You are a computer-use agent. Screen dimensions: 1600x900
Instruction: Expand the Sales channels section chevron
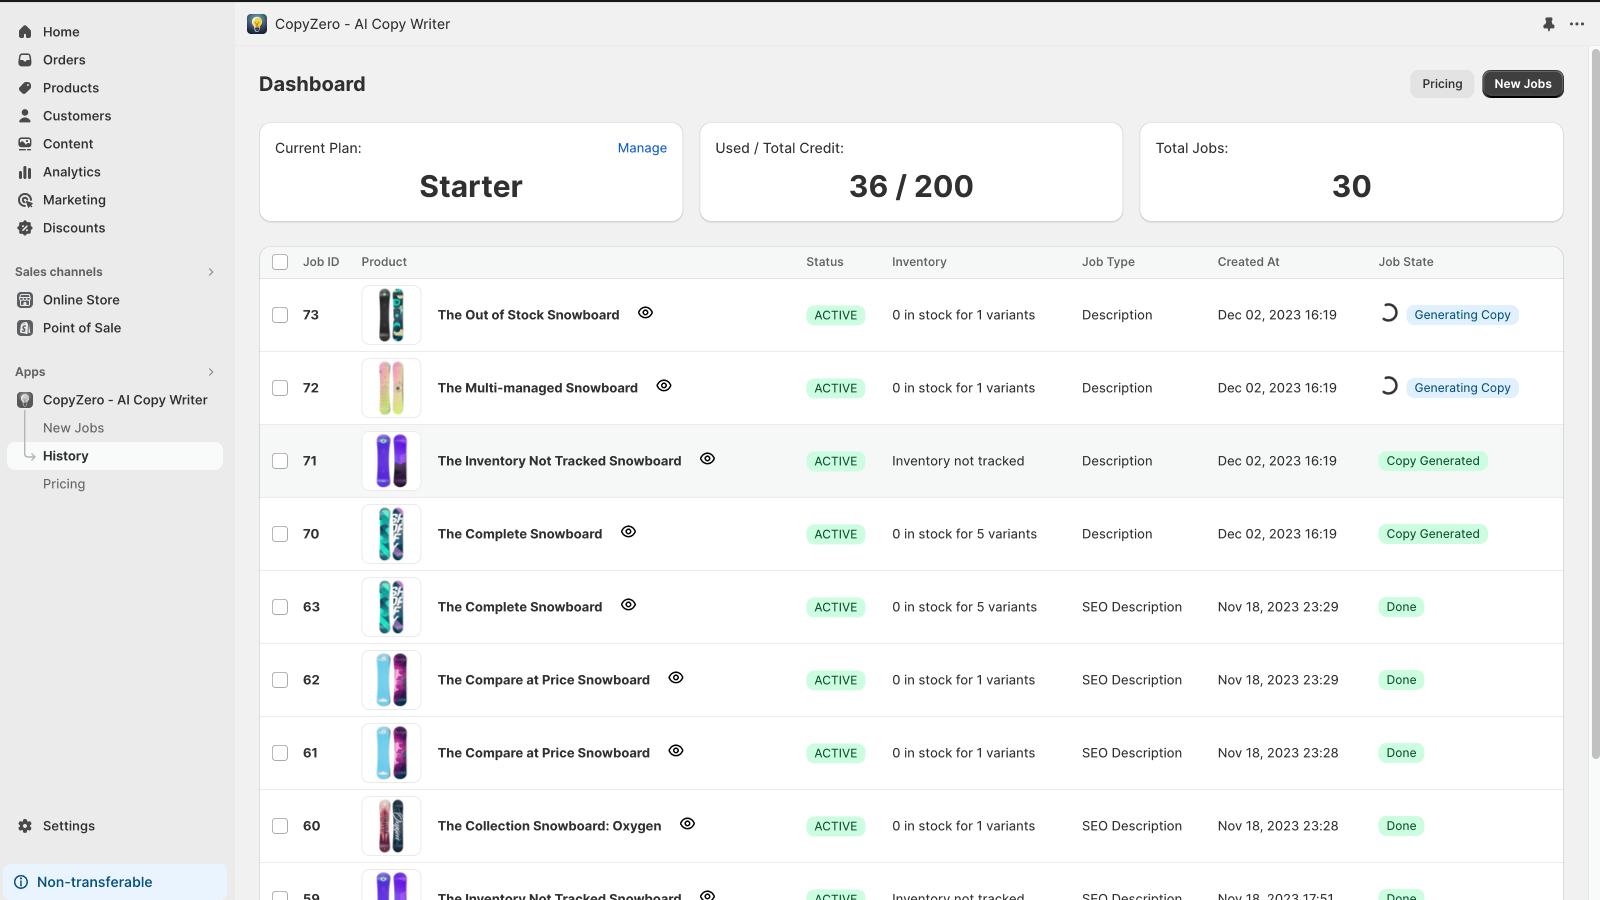tap(211, 272)
